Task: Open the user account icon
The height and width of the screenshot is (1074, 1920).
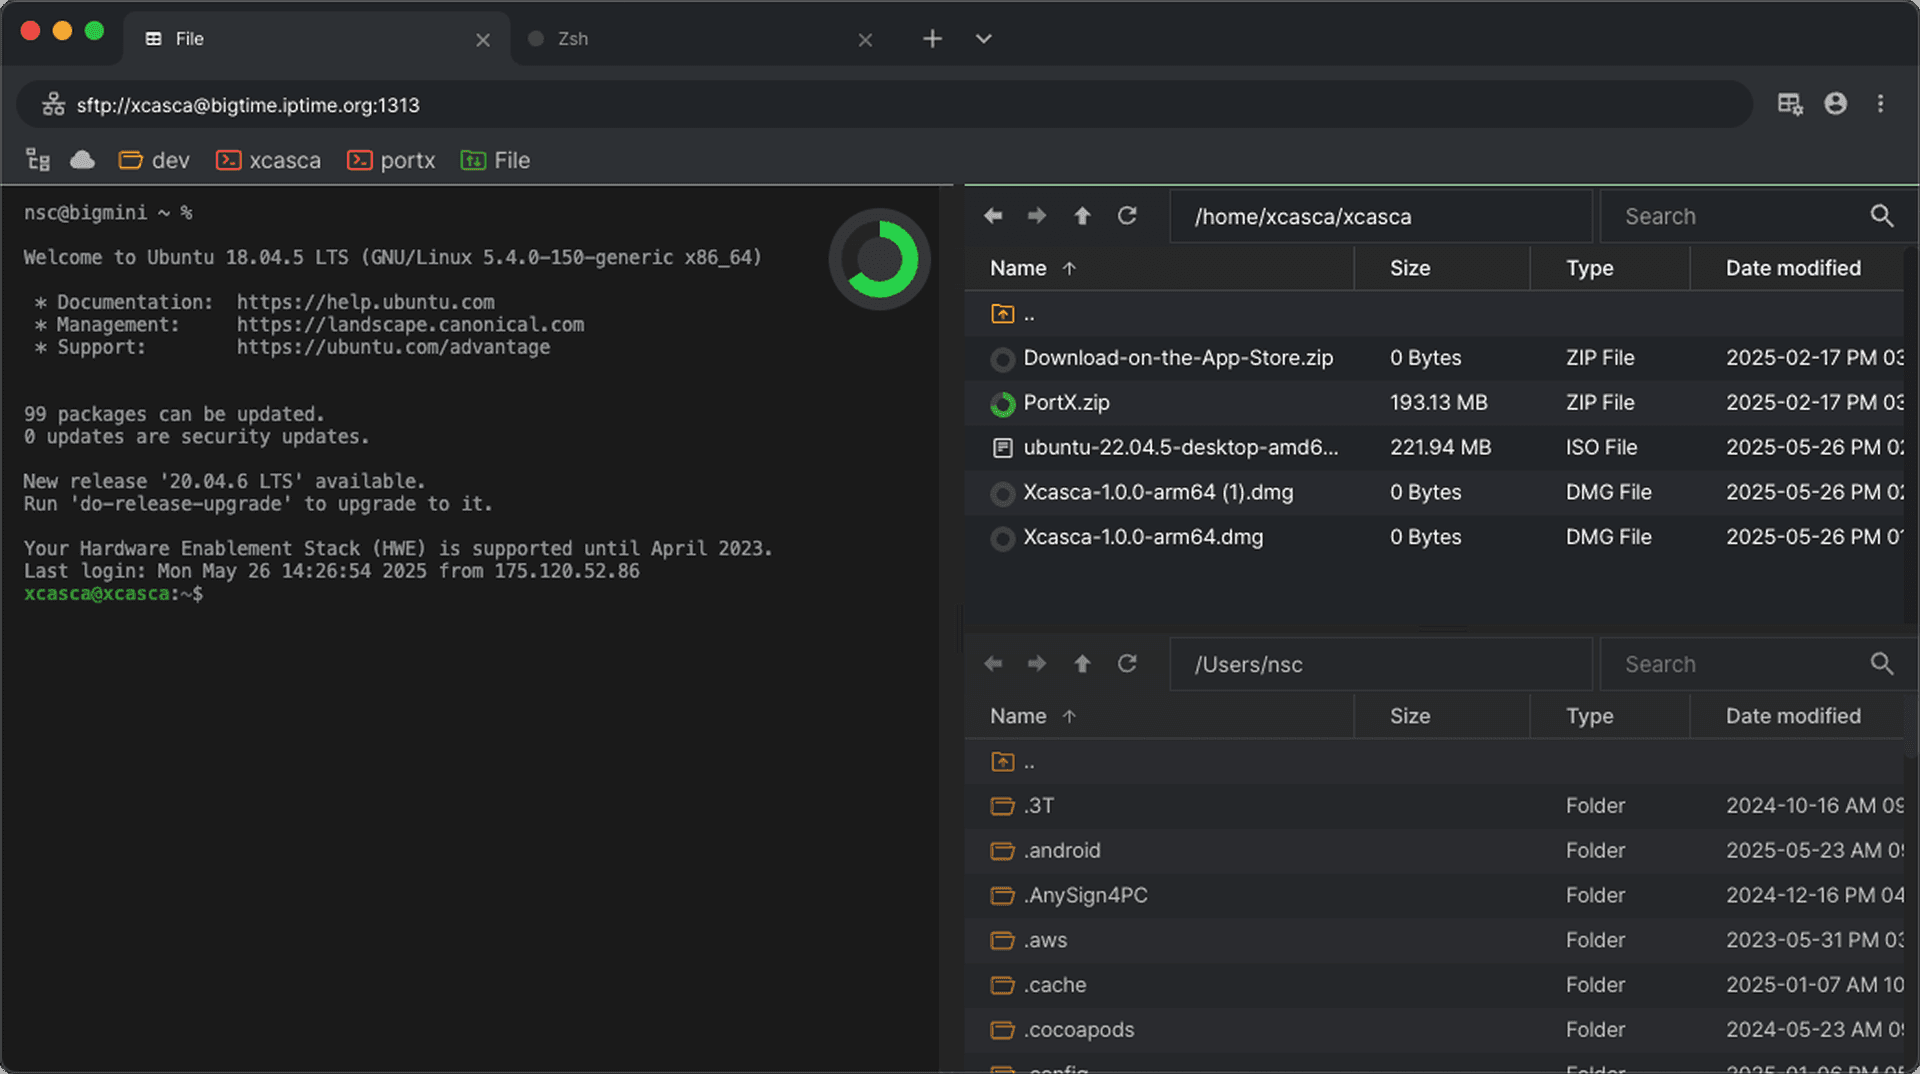Action: pyautogui.click(x=1835, y=104)
